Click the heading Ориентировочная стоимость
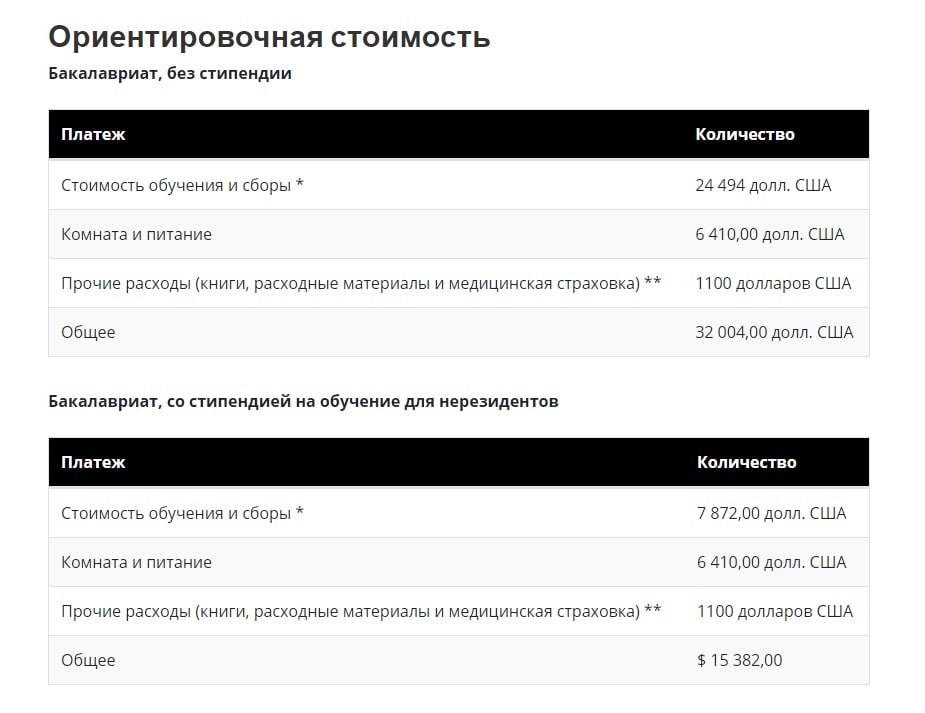This screenshot has height=713, width=925. click(269, 37)
